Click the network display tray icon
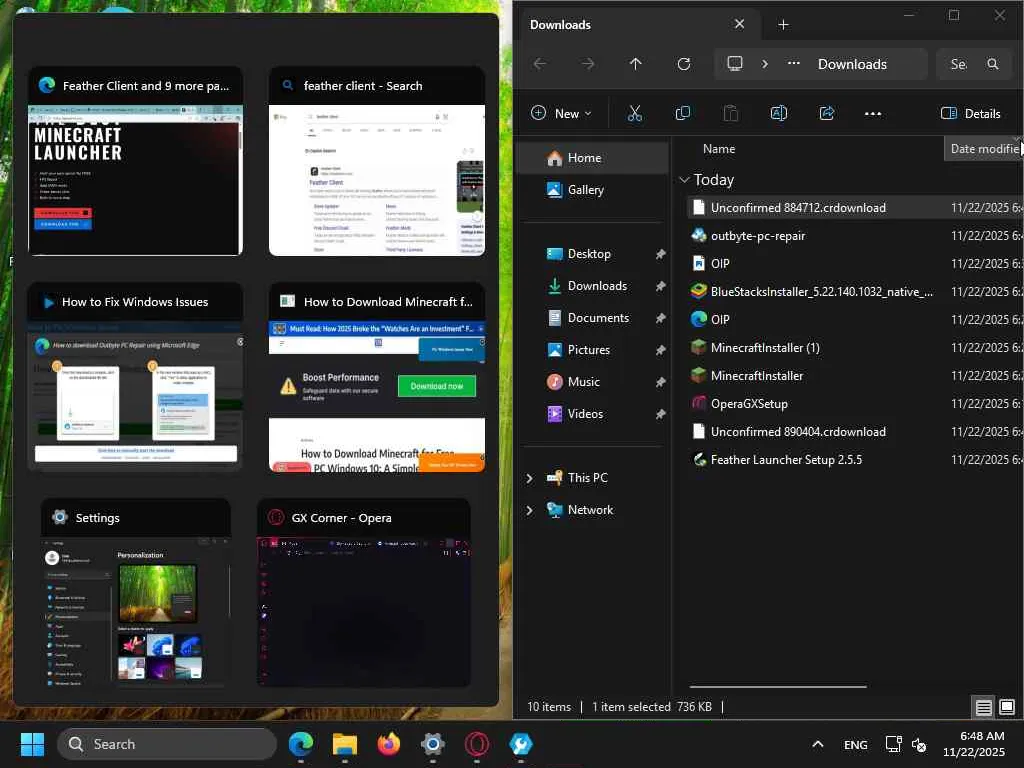Screen dimensions: 1024x768 pos(893,744)
